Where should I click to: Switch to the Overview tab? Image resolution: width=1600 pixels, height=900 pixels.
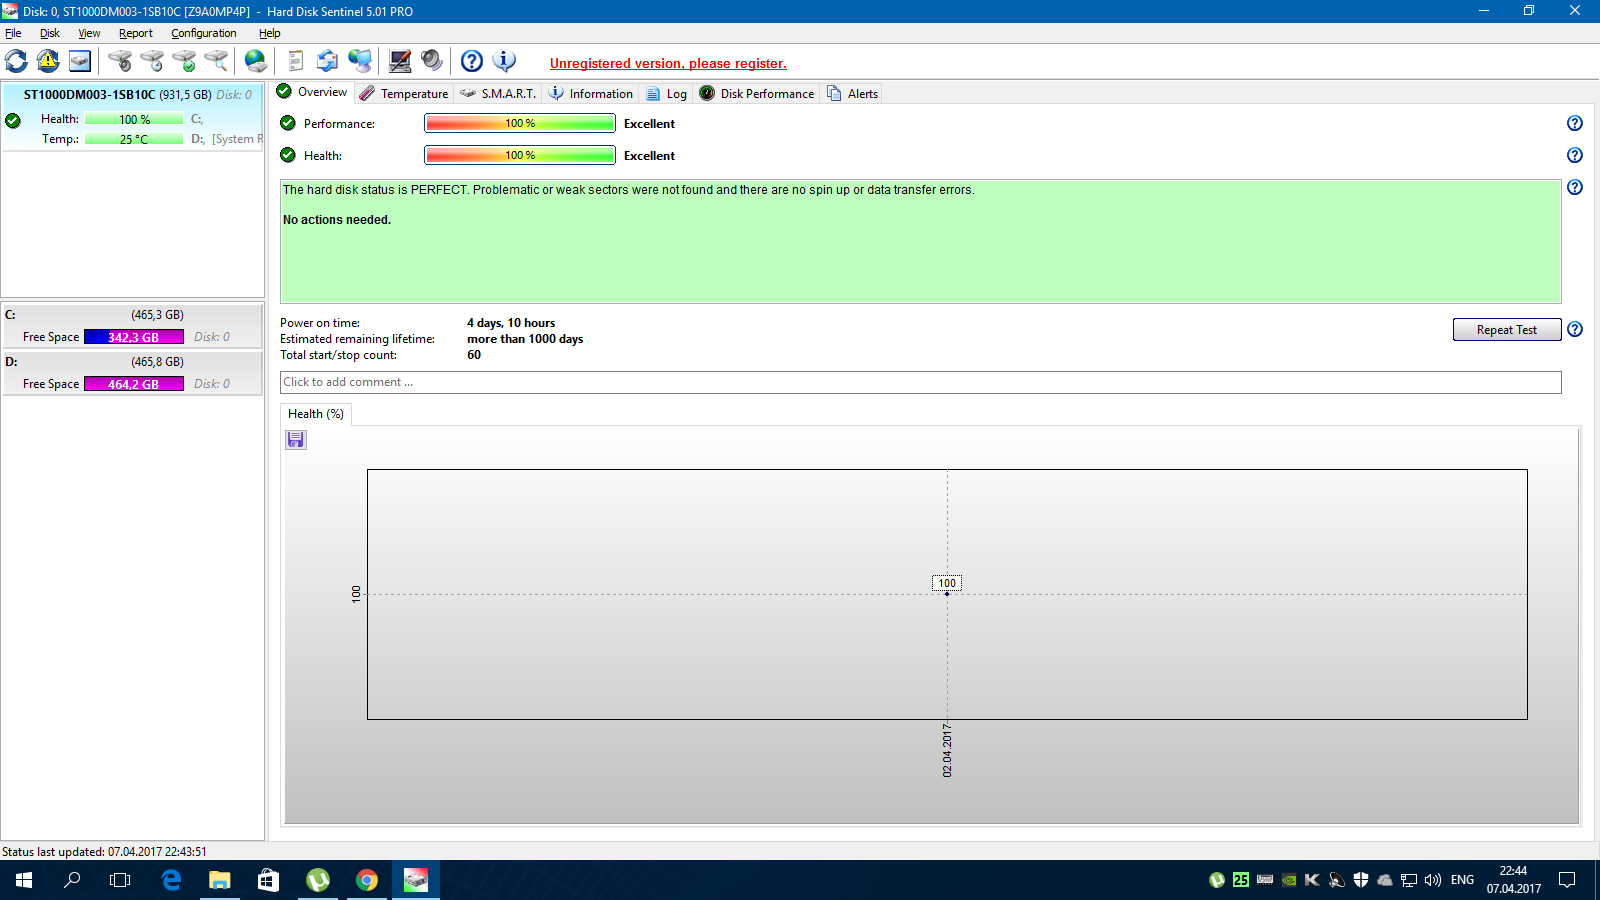312,92
